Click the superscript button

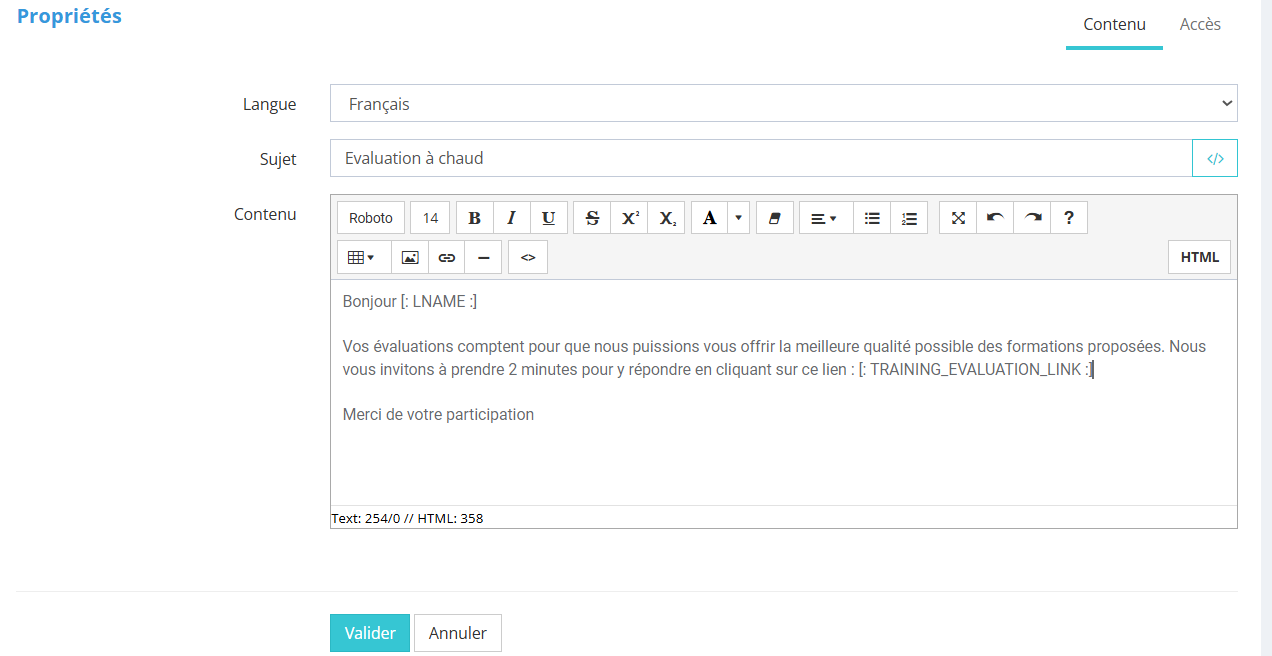[630, 218]
